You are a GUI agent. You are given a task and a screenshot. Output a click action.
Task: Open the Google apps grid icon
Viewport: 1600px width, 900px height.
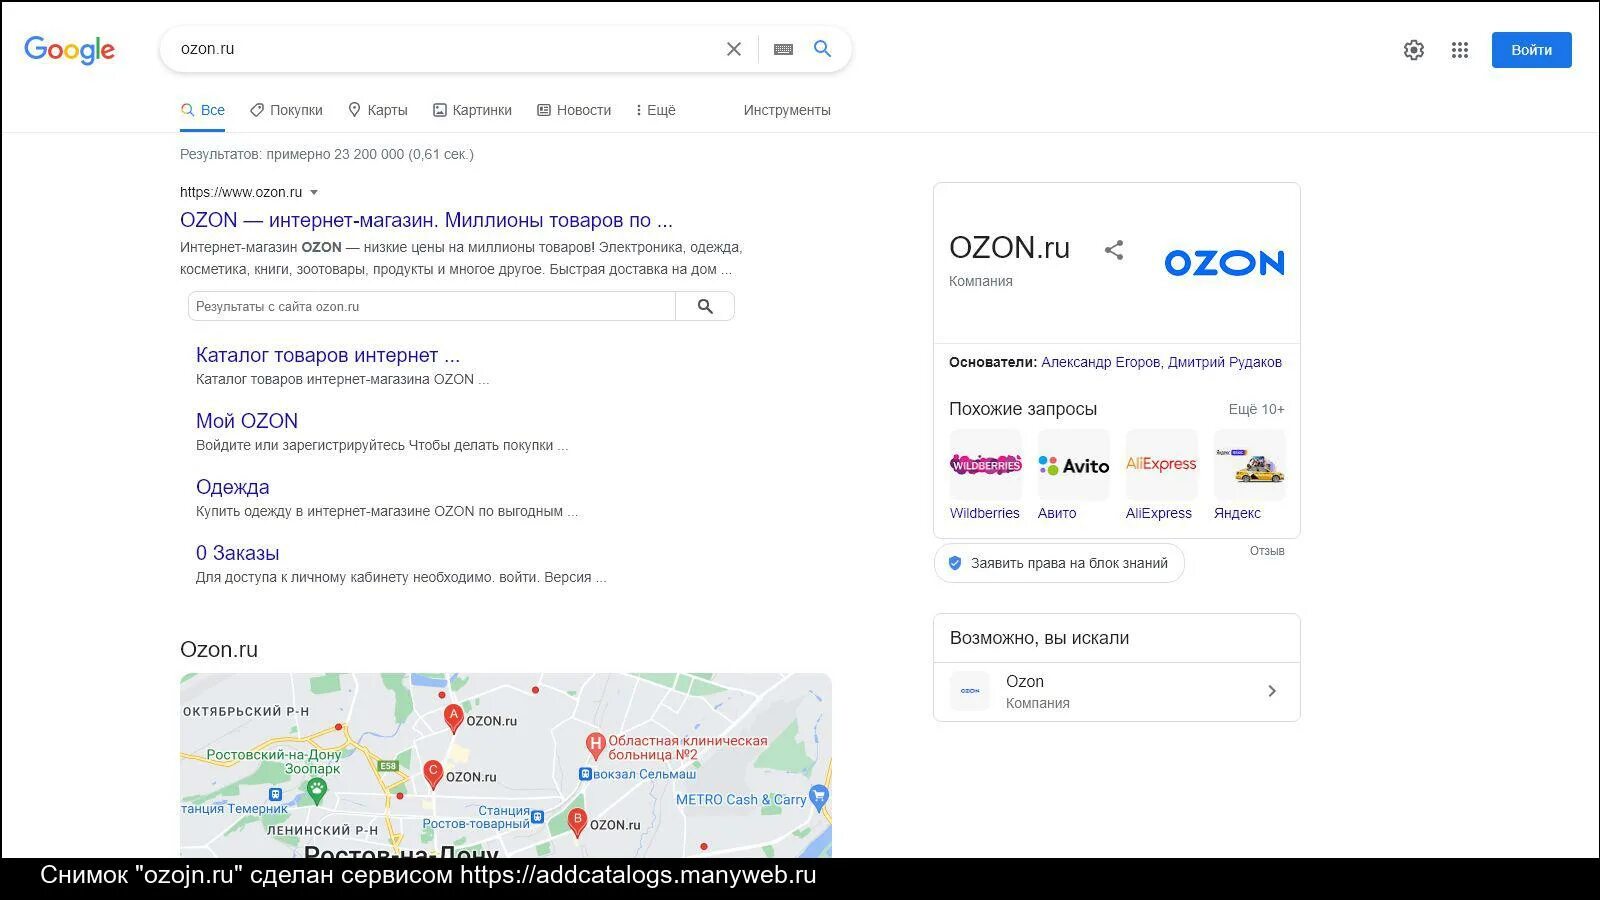coord(1460,50)
